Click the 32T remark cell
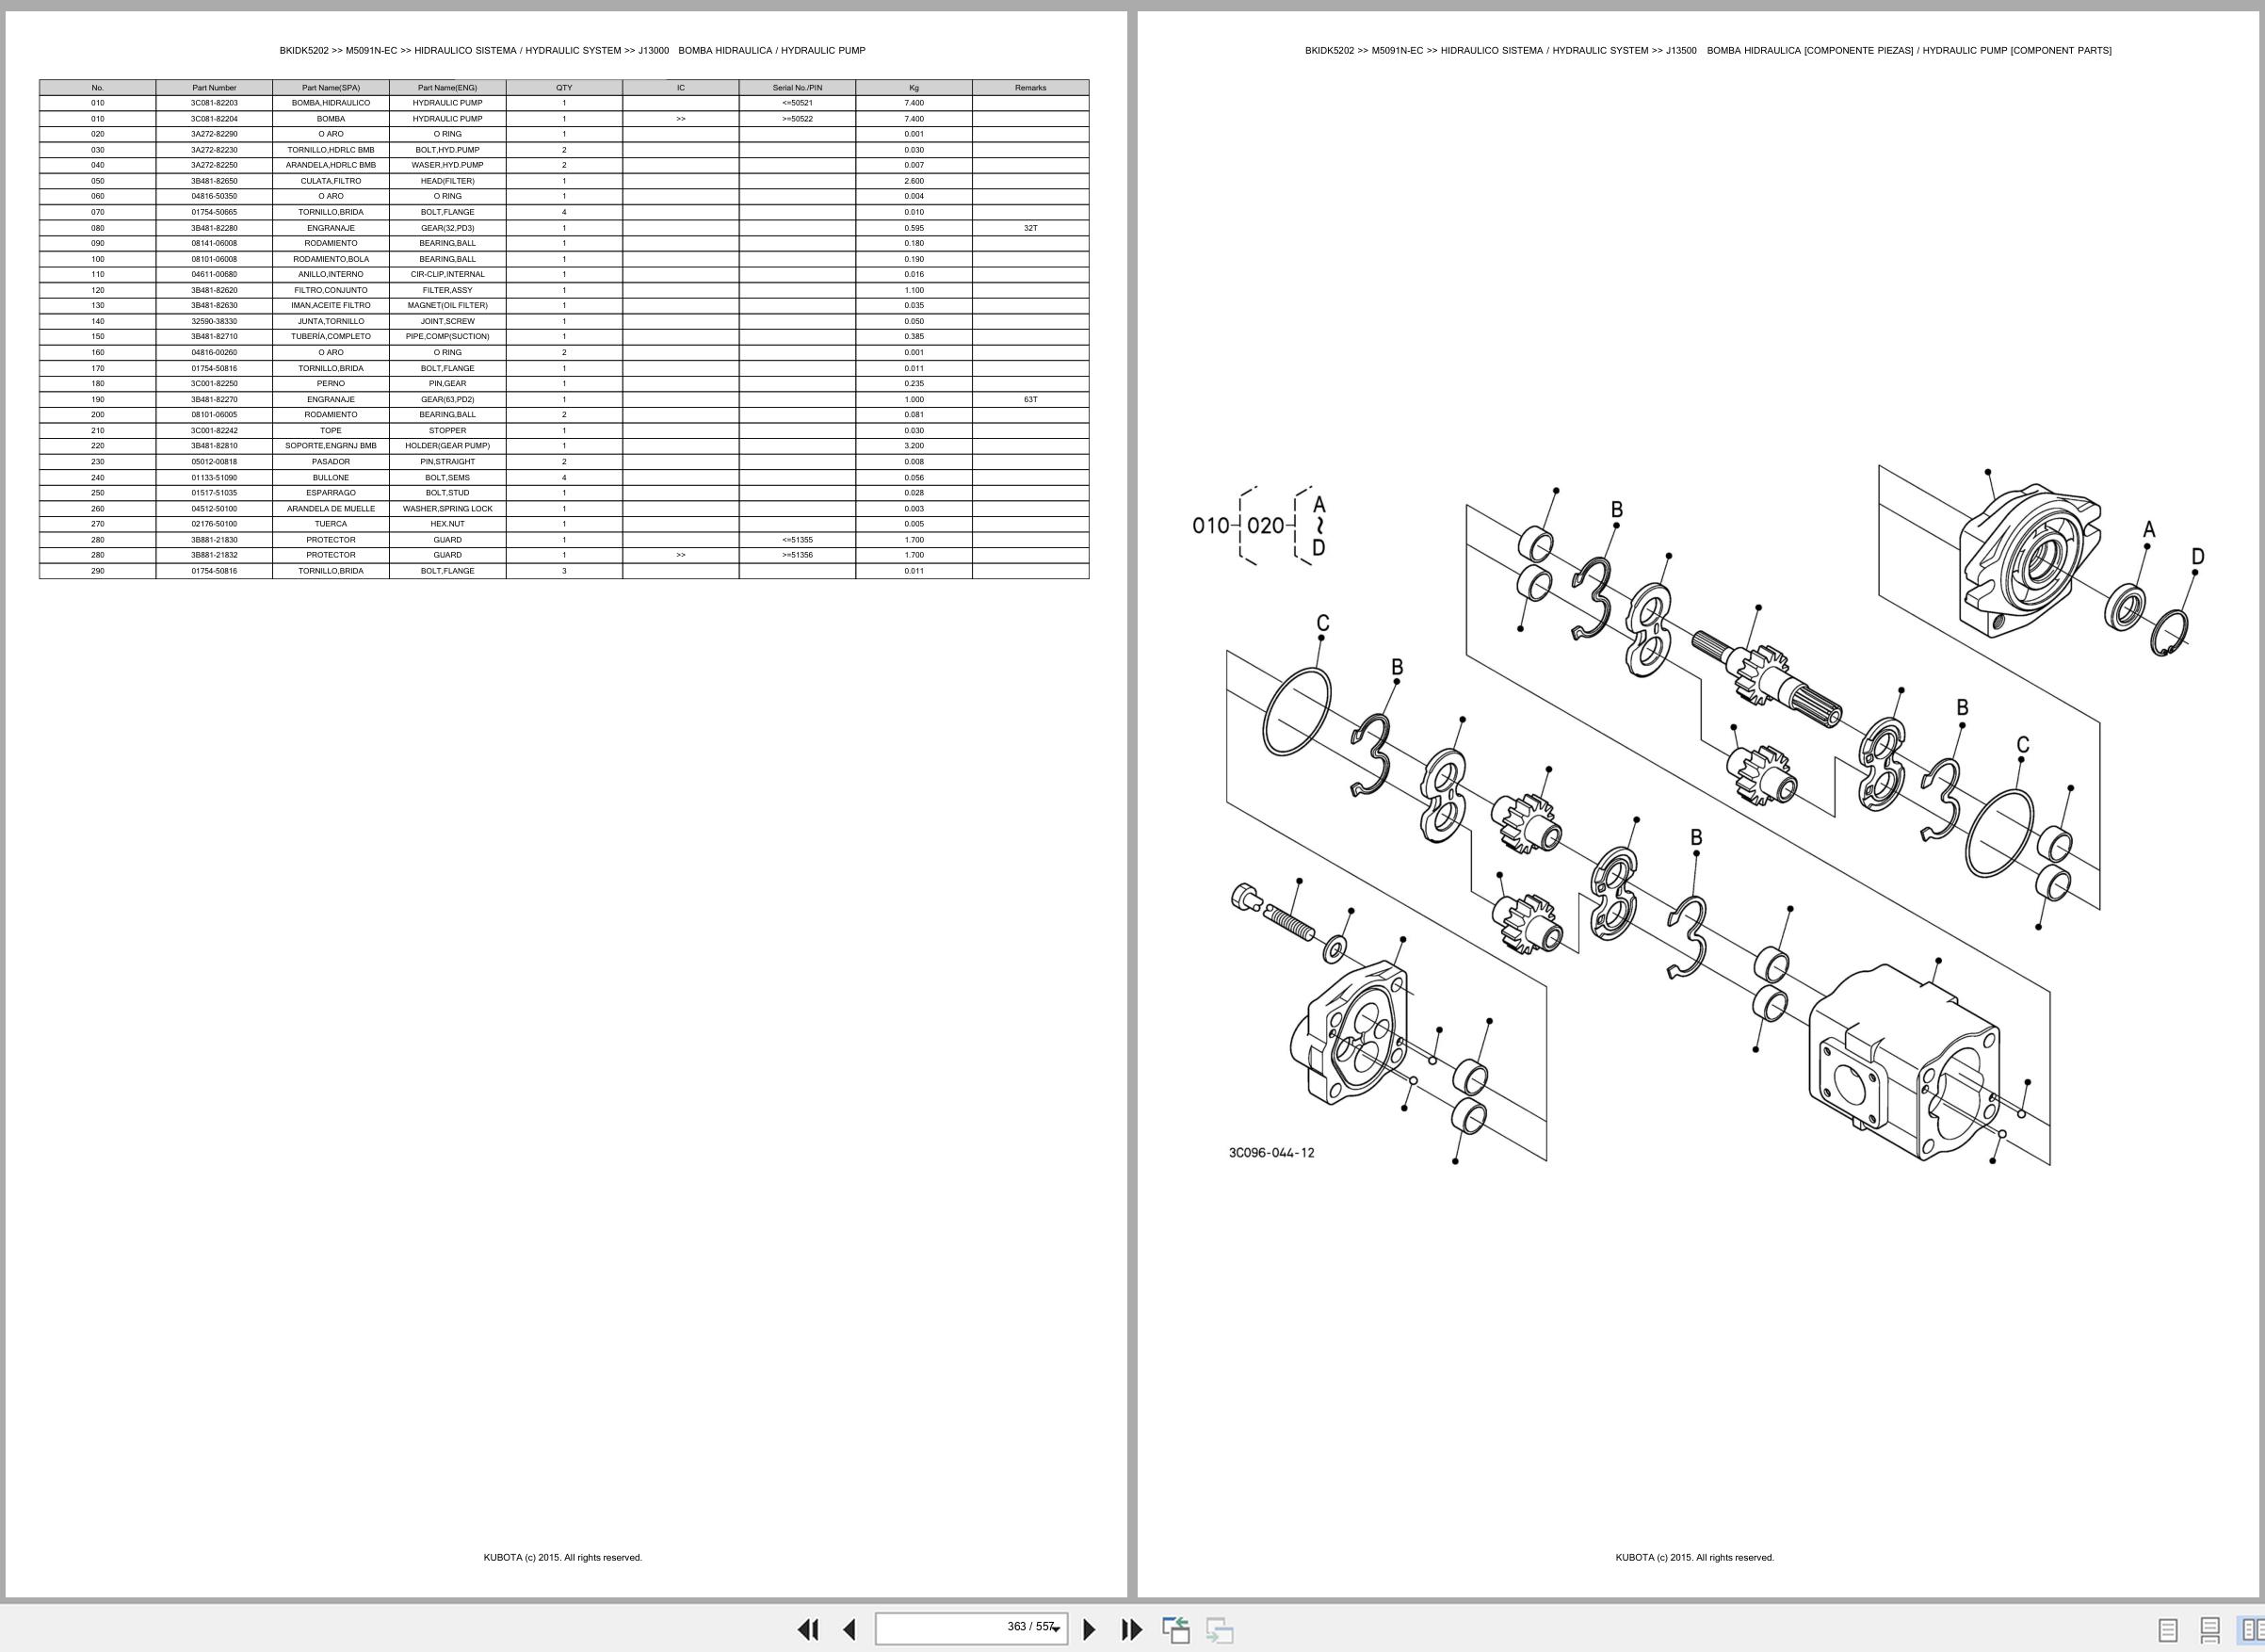2265x1652 pixels. pos(1030,228)
